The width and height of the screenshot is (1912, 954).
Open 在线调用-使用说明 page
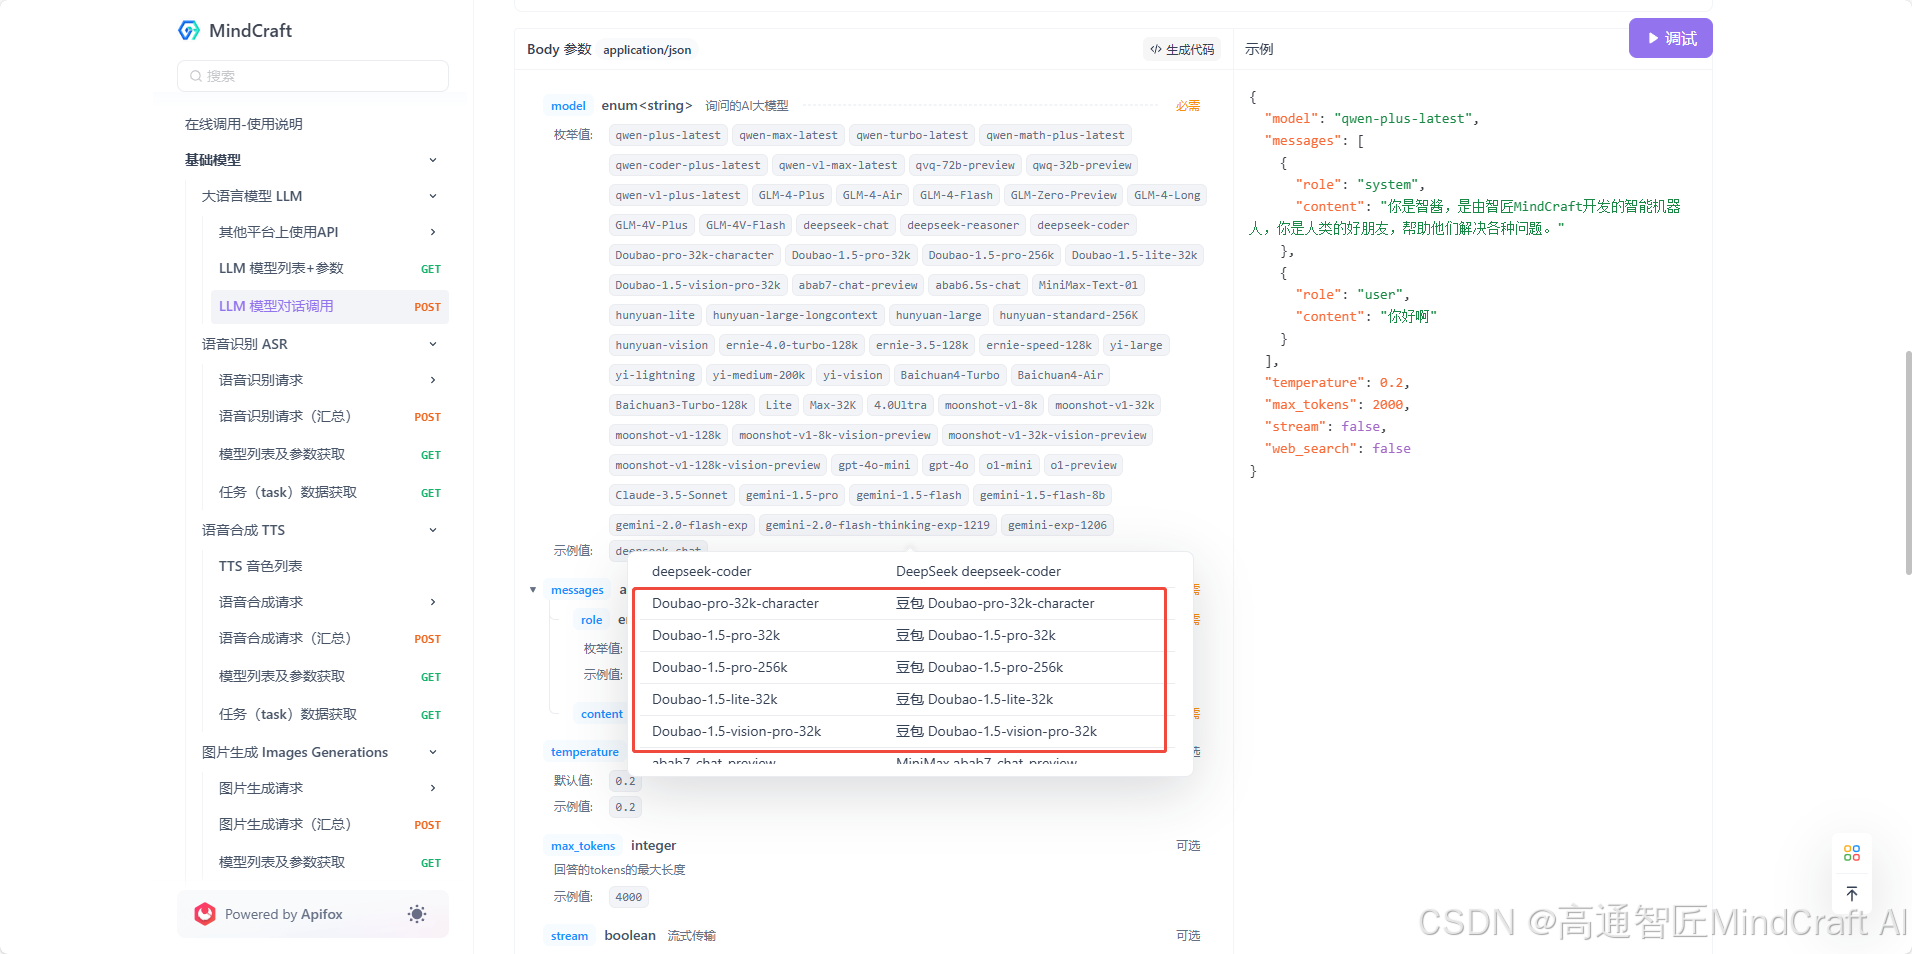point(244,124)
